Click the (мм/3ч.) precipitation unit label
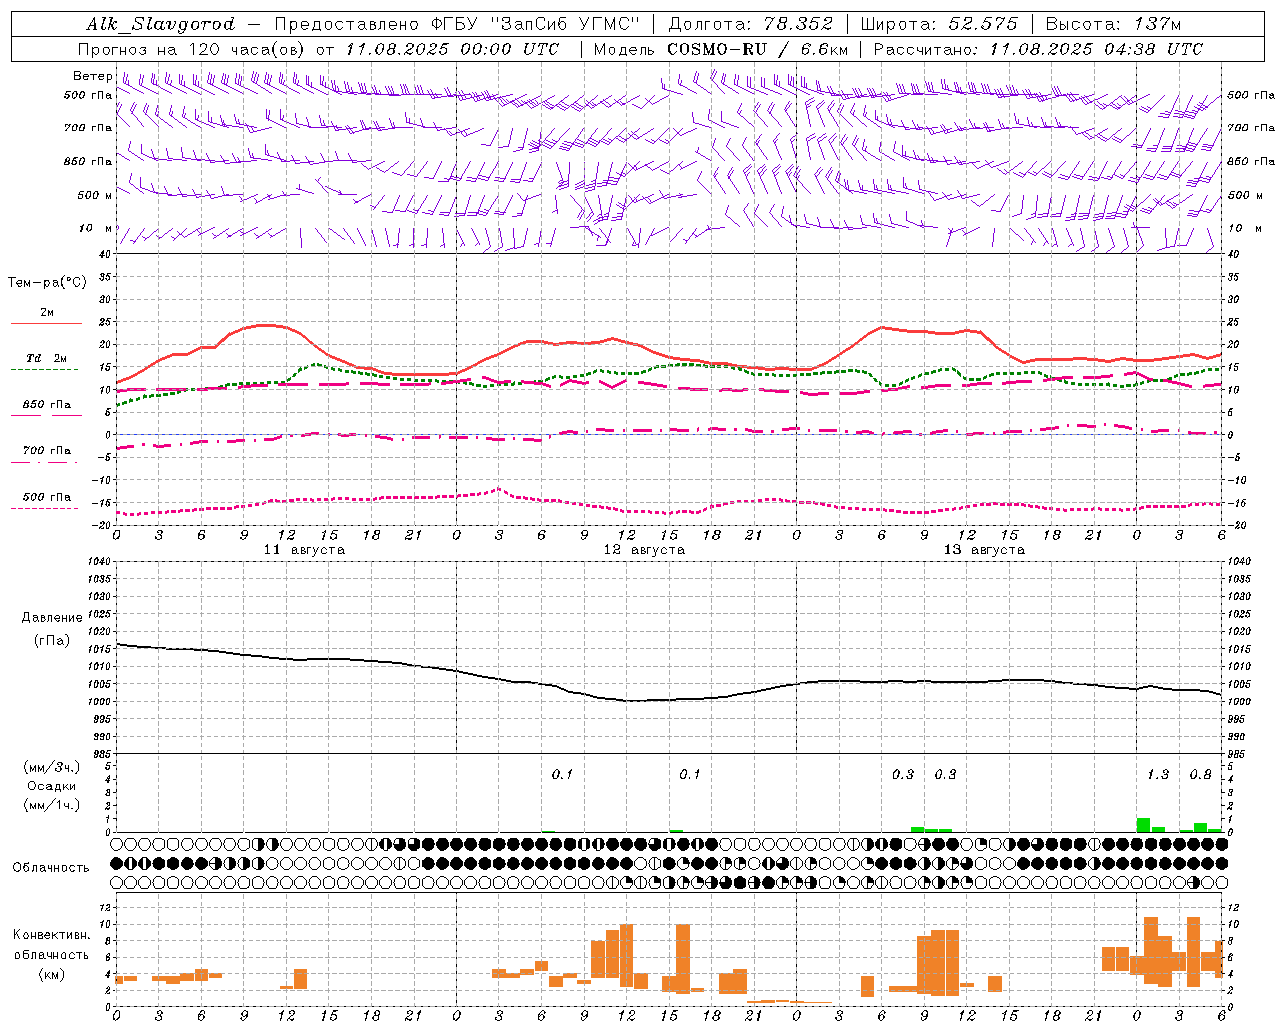This screenshot has width=1280, height=1024. click(x=51, y=768)
